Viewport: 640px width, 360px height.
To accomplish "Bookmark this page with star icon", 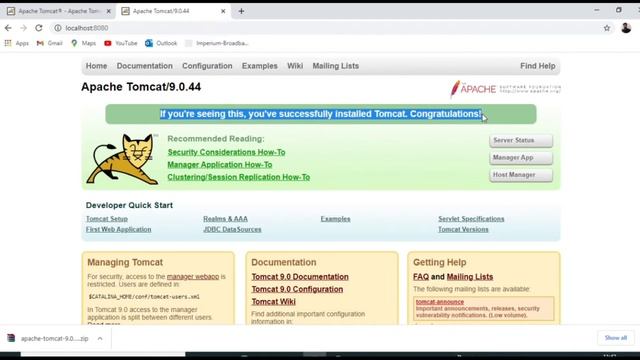I will click(607, 28).
